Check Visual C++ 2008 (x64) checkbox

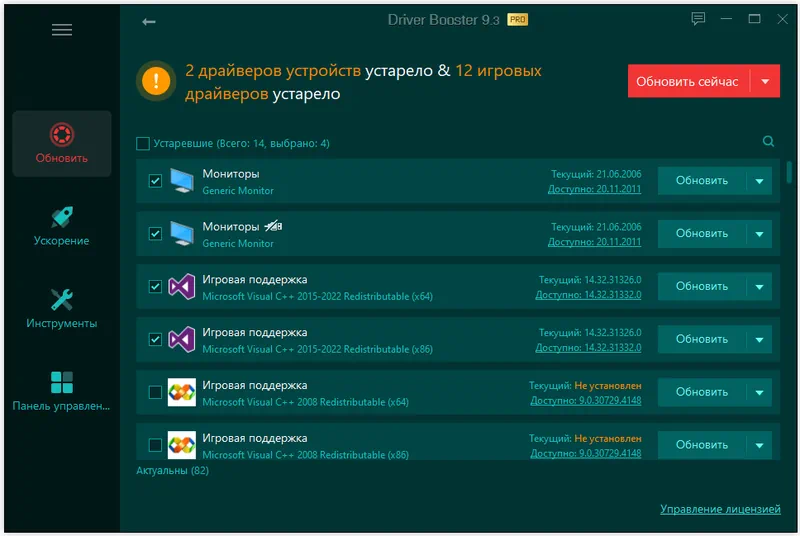point(155,392)
